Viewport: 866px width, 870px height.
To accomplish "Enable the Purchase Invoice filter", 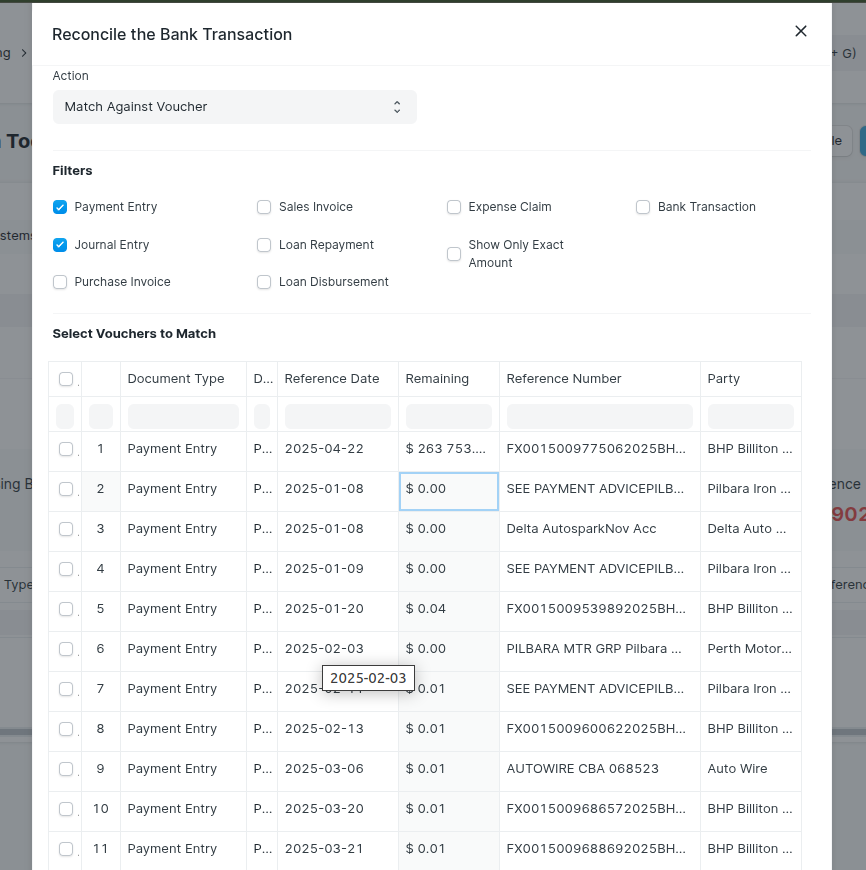I will [x=60, y=282].
